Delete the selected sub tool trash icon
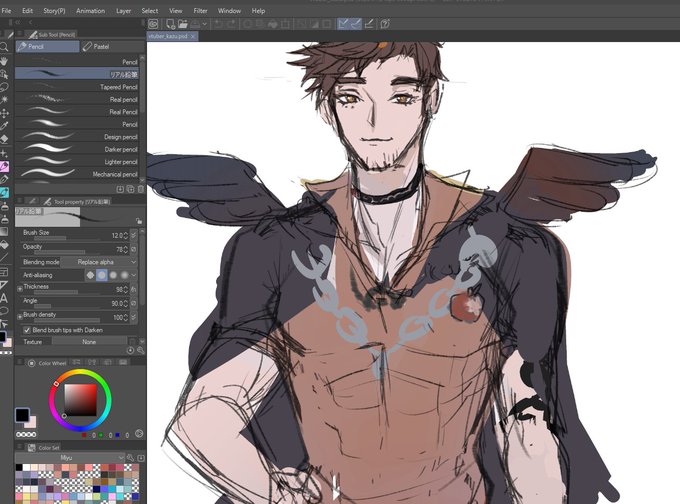 point(141,189)
